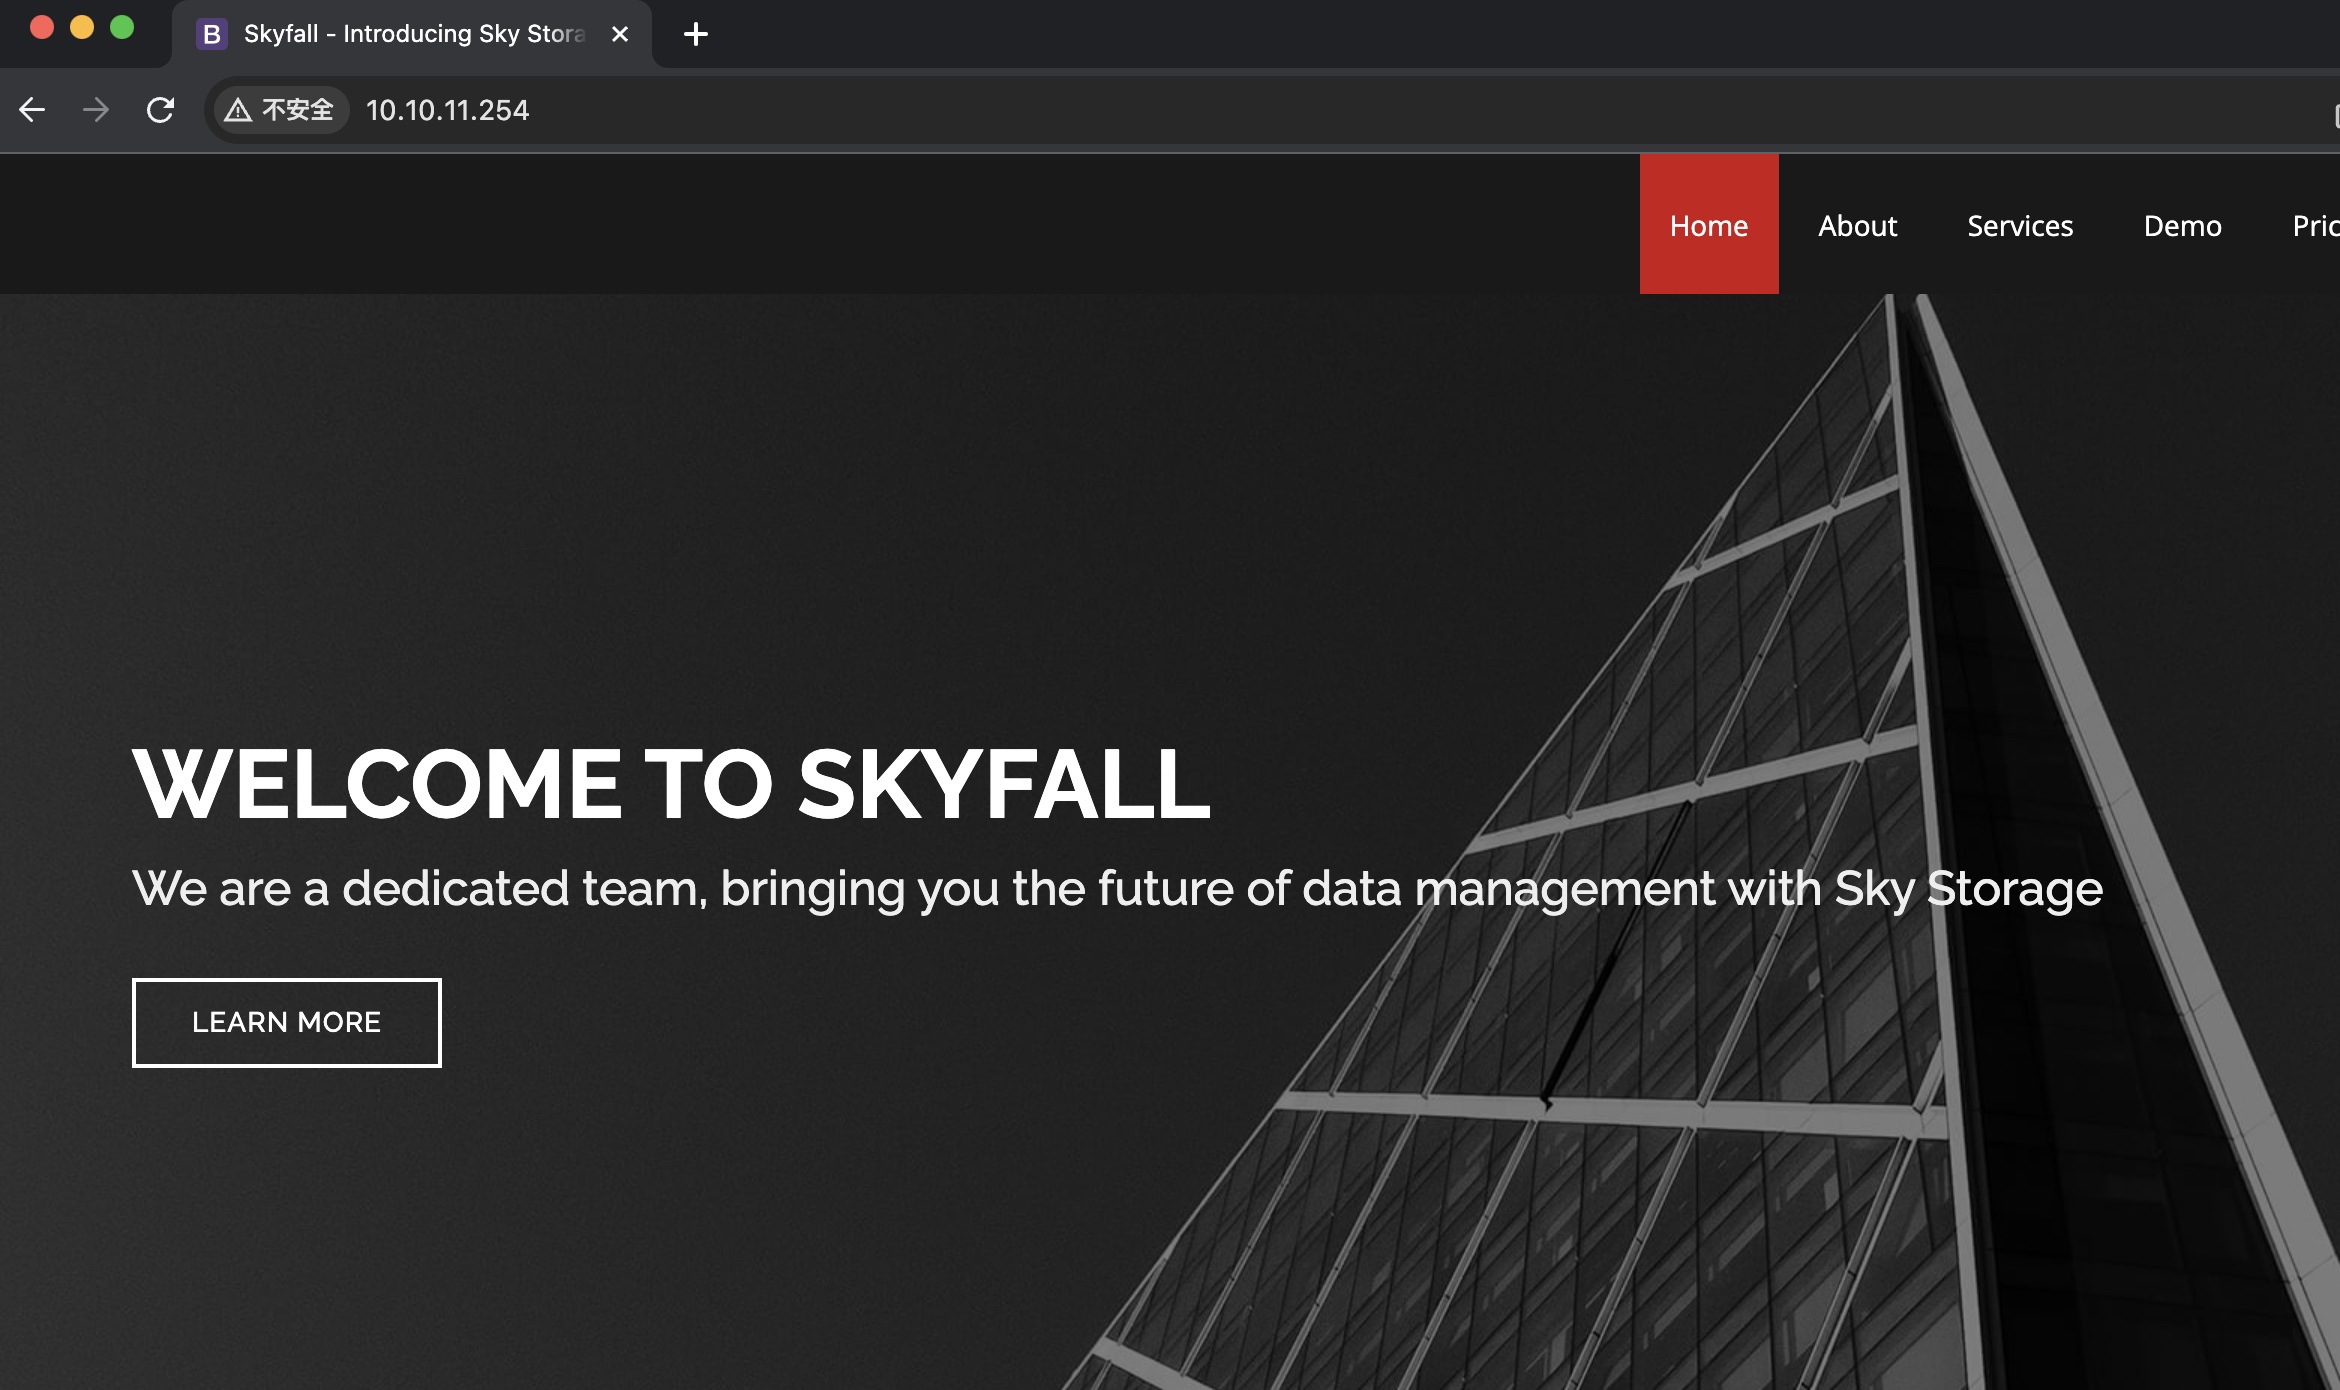Click the browser forward arrow
Screen dimensions: 2340x1390
click(x=96, y=110)
